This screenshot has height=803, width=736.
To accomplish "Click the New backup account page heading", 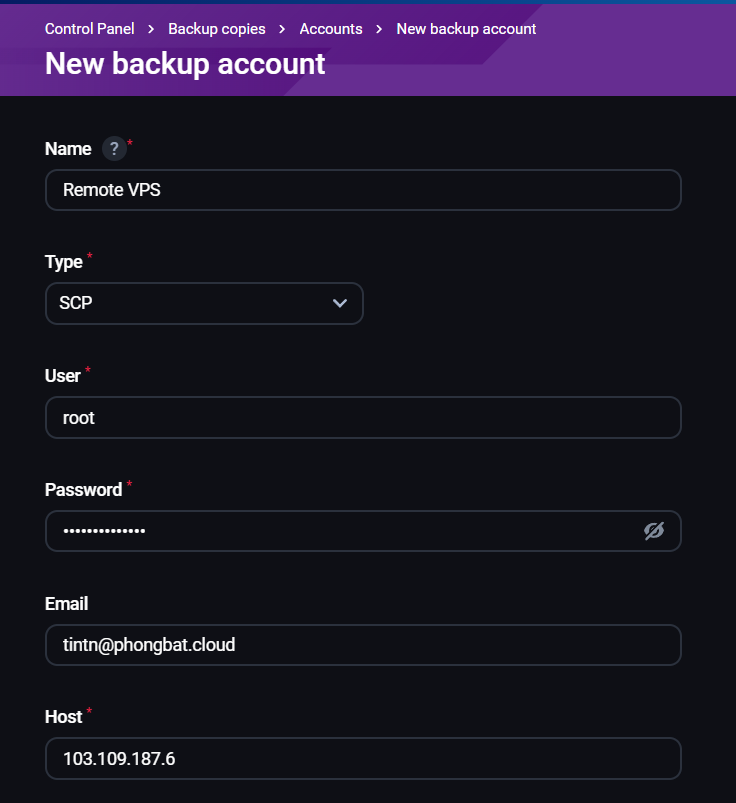I will 185,64.
